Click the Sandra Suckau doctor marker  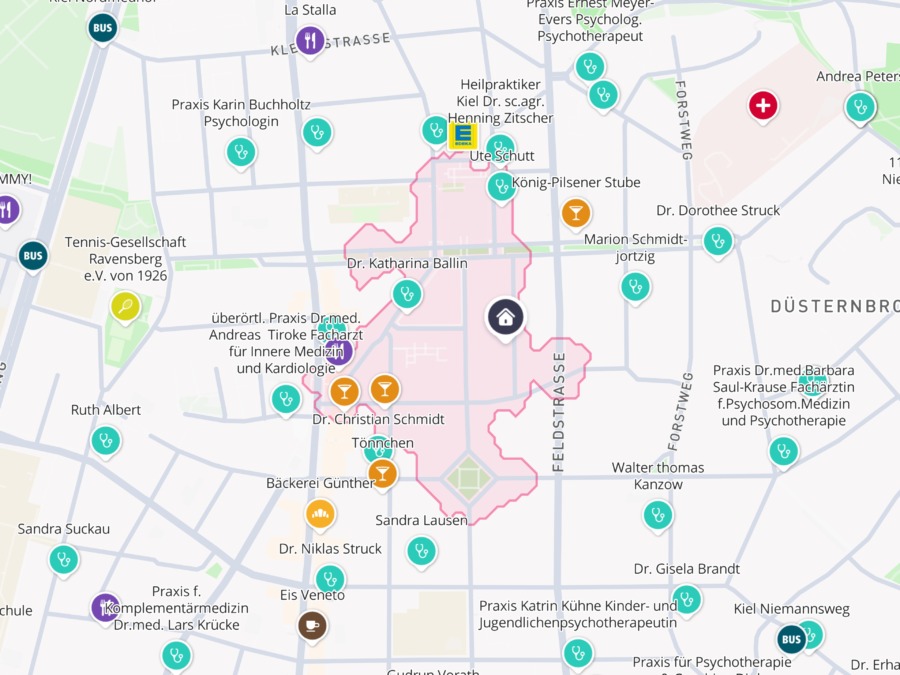pos(64,560)
